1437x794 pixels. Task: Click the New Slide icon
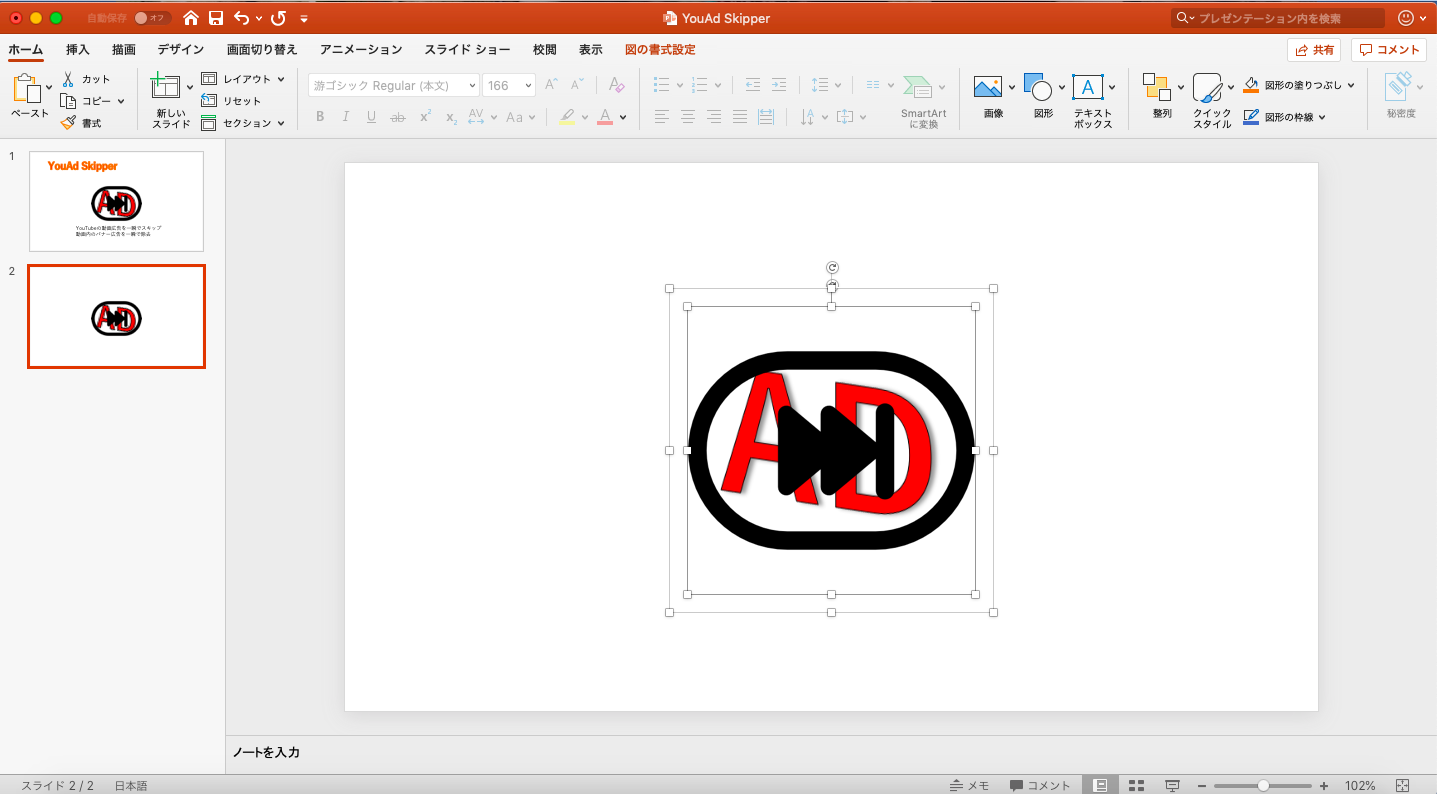pyautogui.click(x=165, y=88)
